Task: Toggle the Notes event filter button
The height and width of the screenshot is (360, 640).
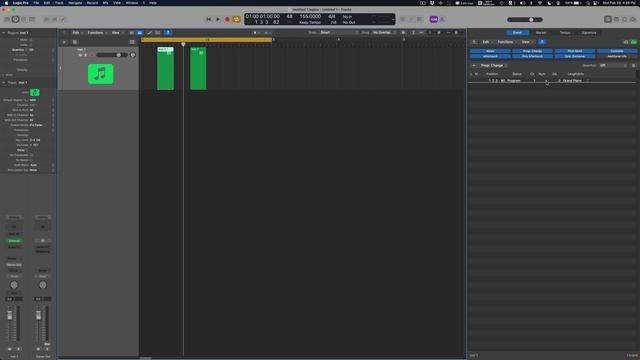Action: [x=490, y=51]
